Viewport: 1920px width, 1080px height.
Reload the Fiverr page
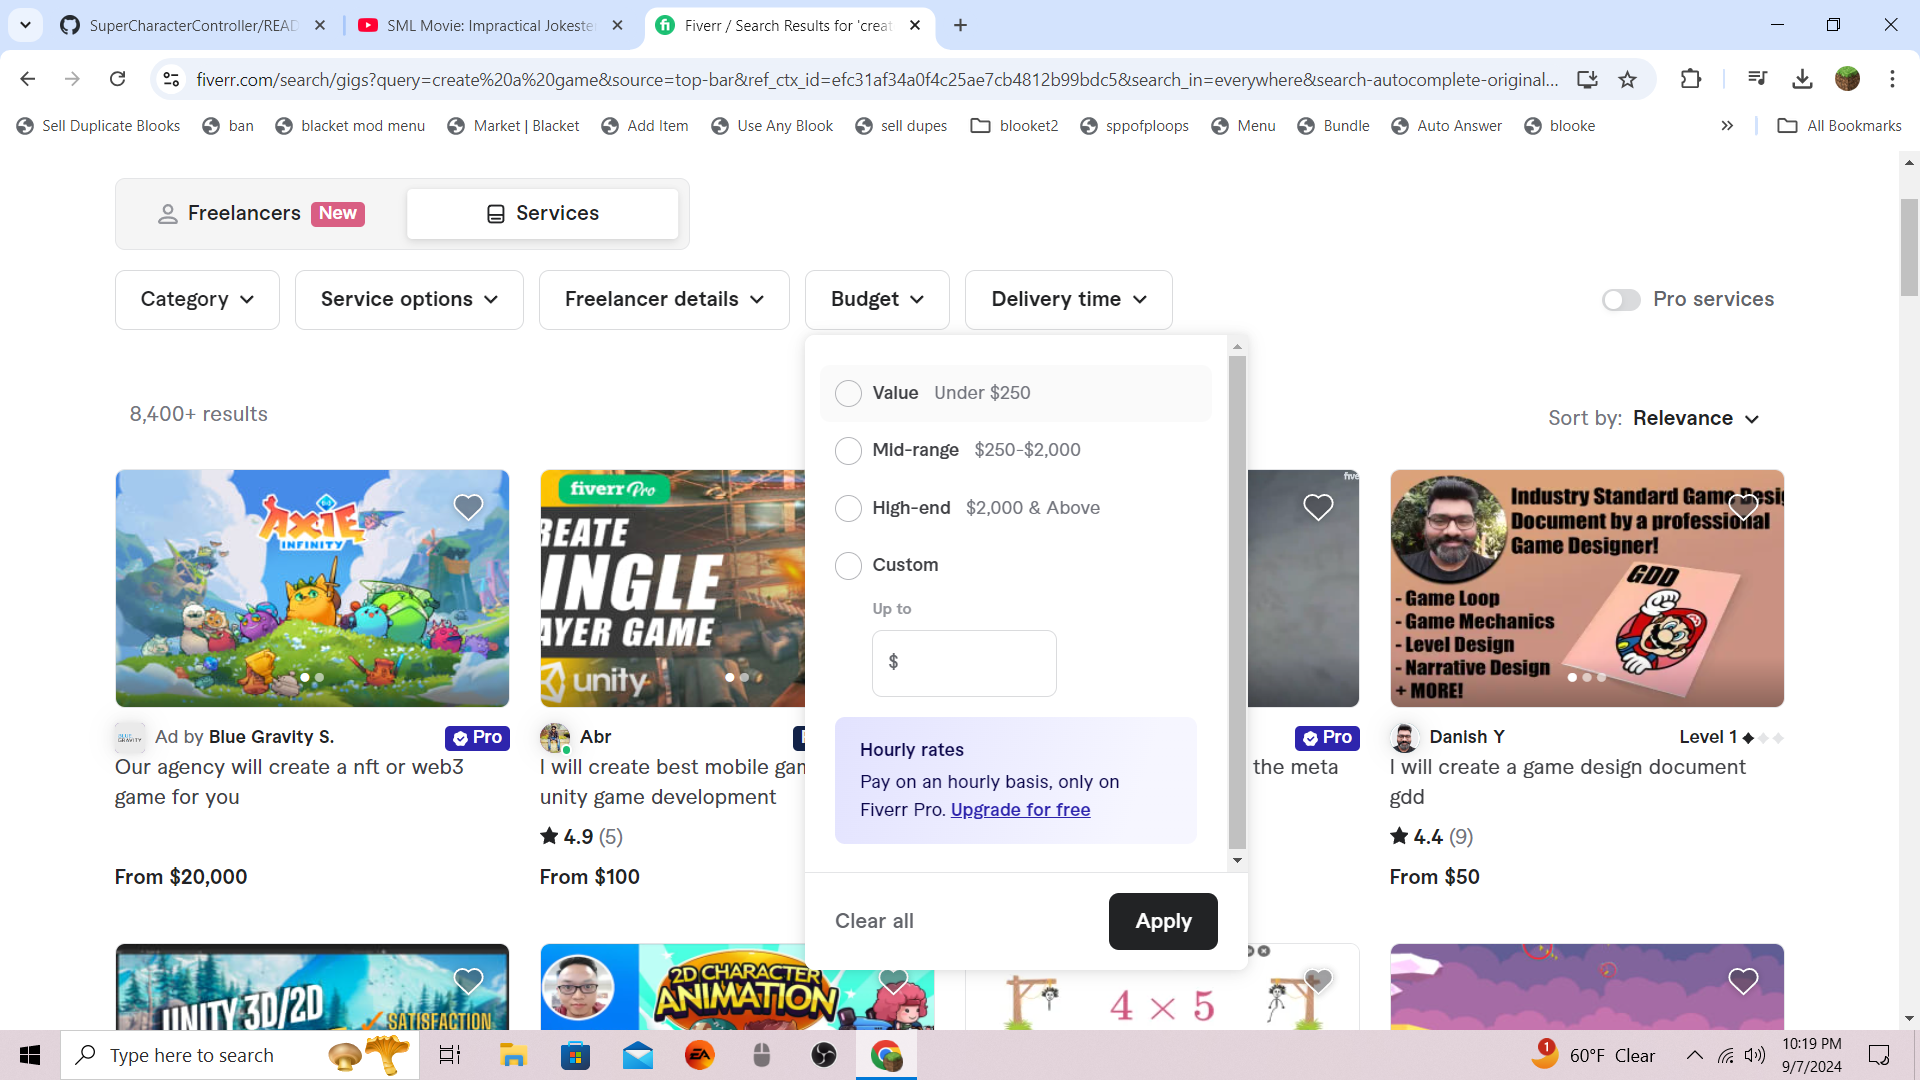(117, 79)
